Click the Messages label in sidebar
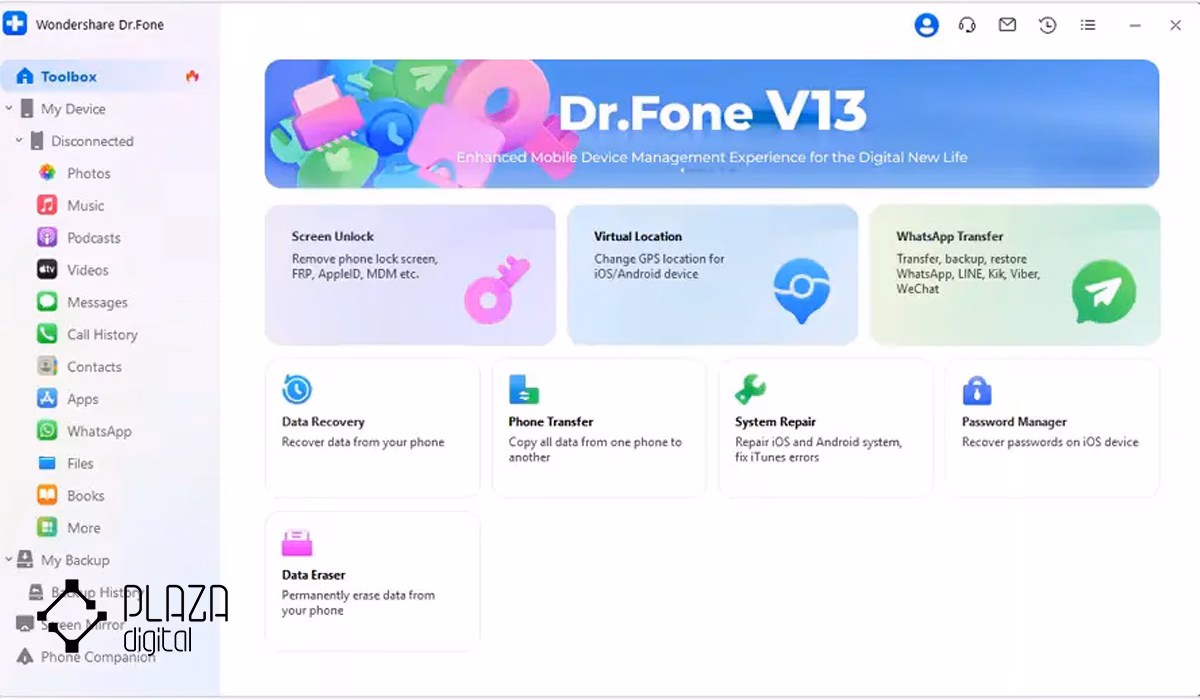 [97, 302]
